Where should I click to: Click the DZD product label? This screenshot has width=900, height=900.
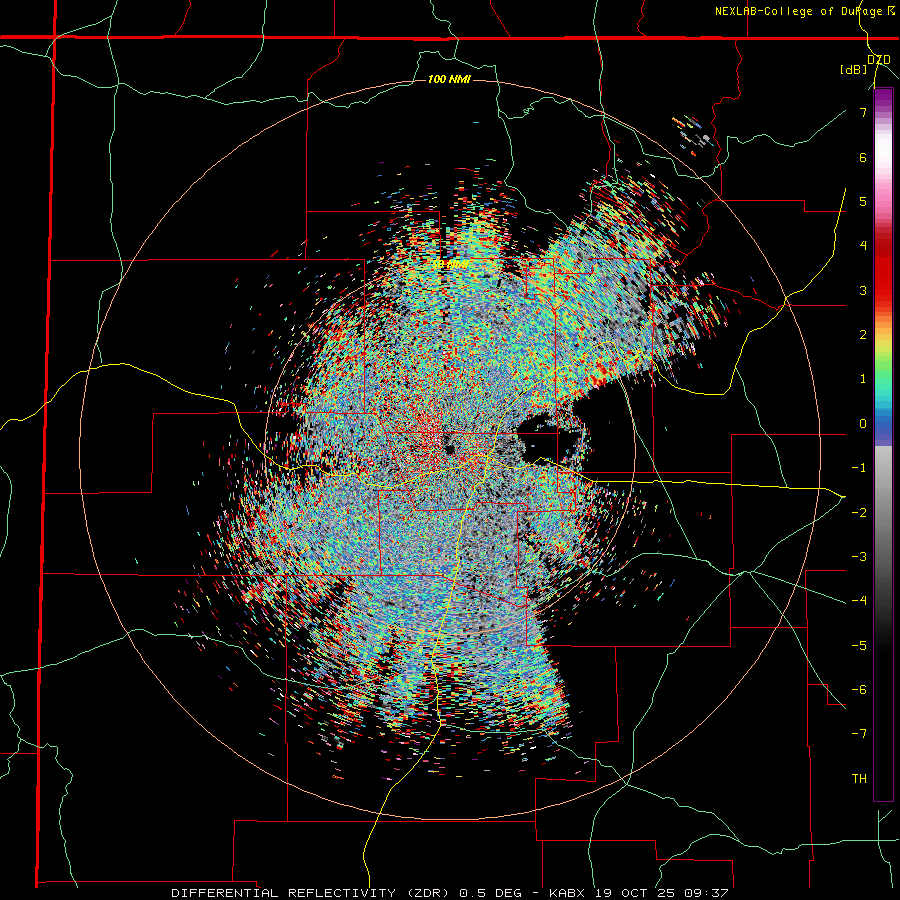coord(879,60)
